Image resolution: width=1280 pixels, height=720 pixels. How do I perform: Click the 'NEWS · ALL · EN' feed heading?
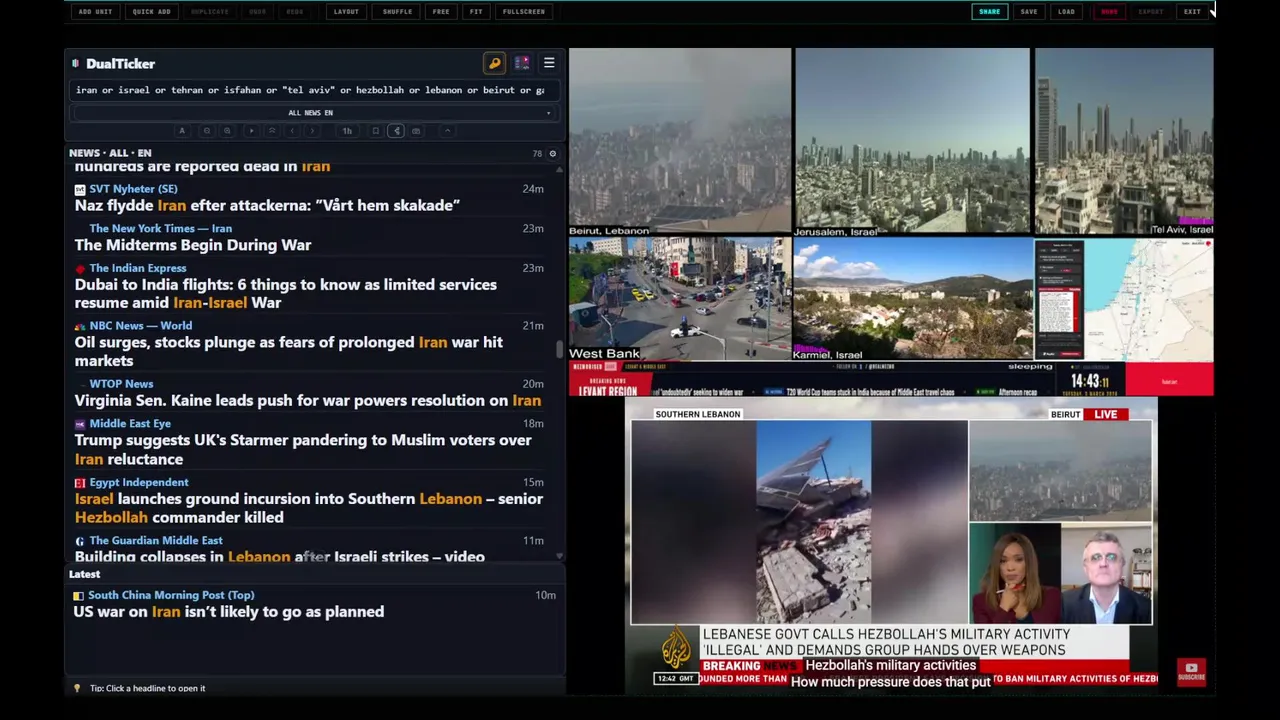tap(110, 153)
